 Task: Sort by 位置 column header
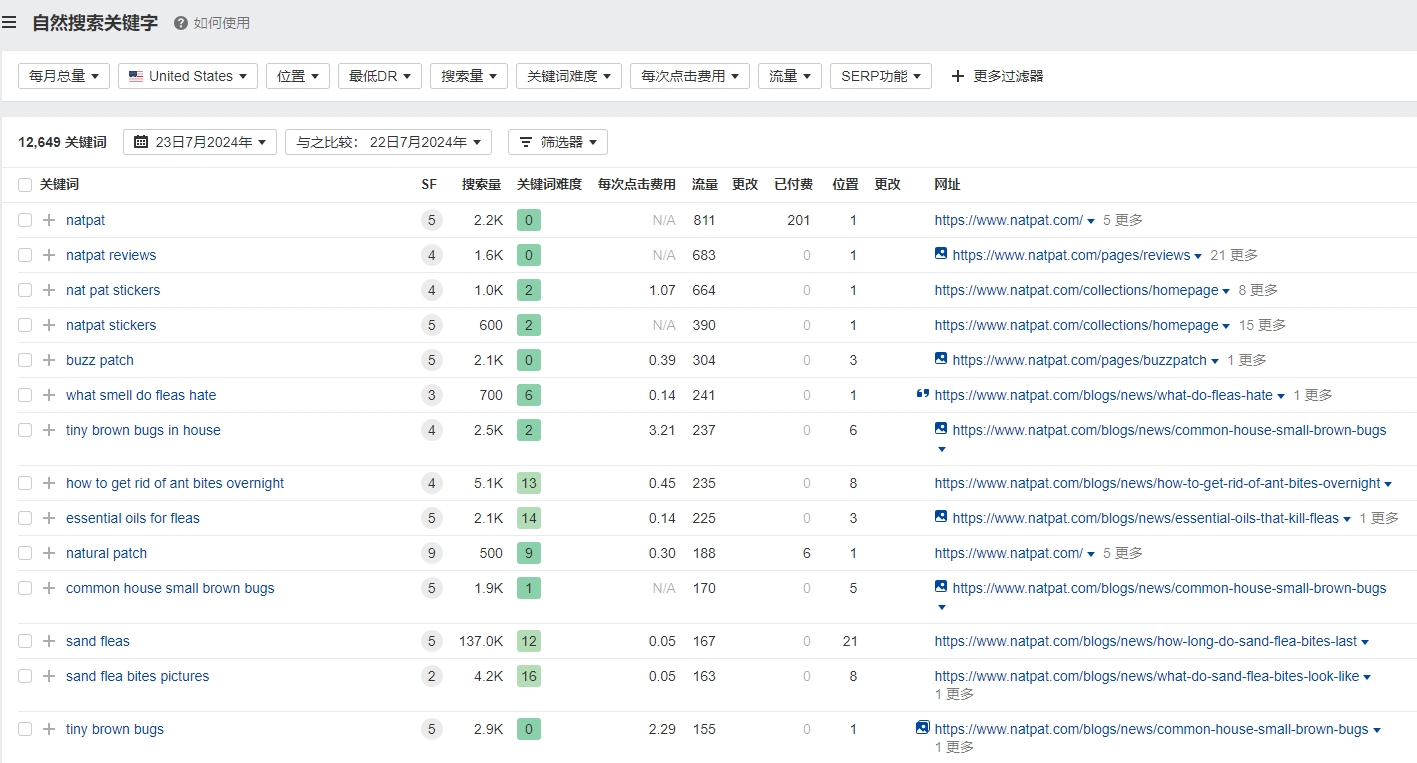846,185
